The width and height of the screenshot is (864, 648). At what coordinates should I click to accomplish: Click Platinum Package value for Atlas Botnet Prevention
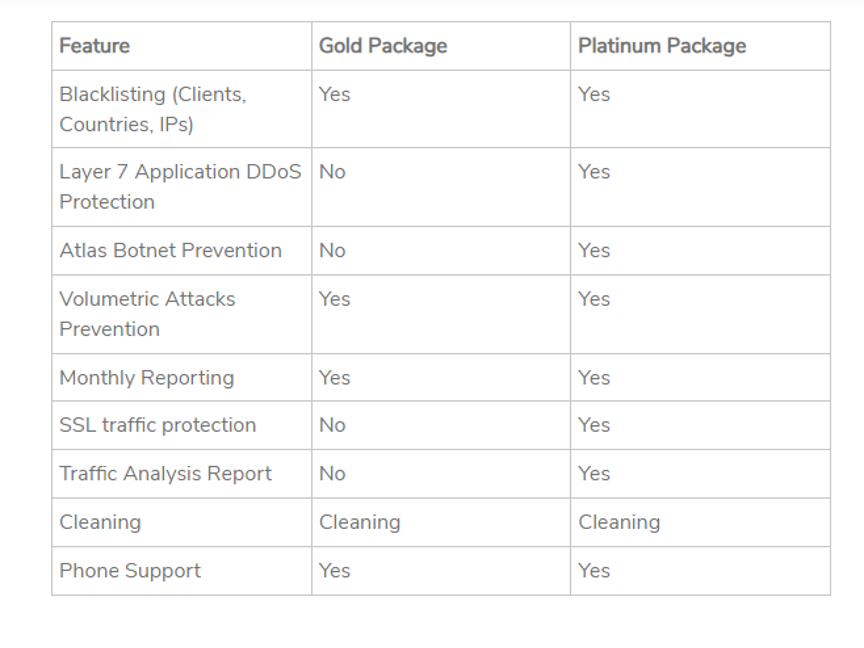(594, 250)
